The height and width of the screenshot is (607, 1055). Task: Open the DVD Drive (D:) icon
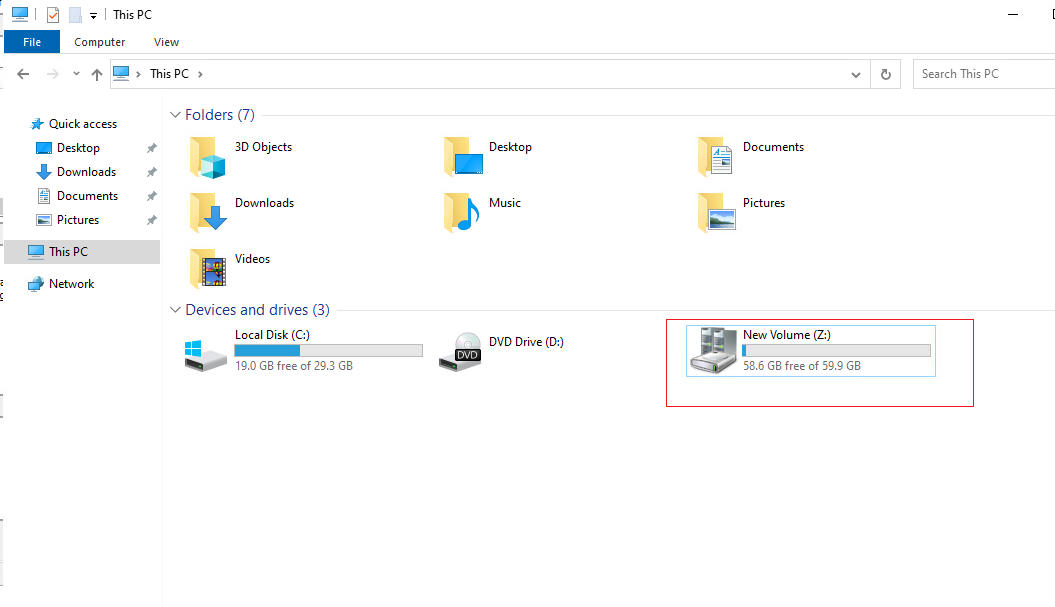point(460,352)
